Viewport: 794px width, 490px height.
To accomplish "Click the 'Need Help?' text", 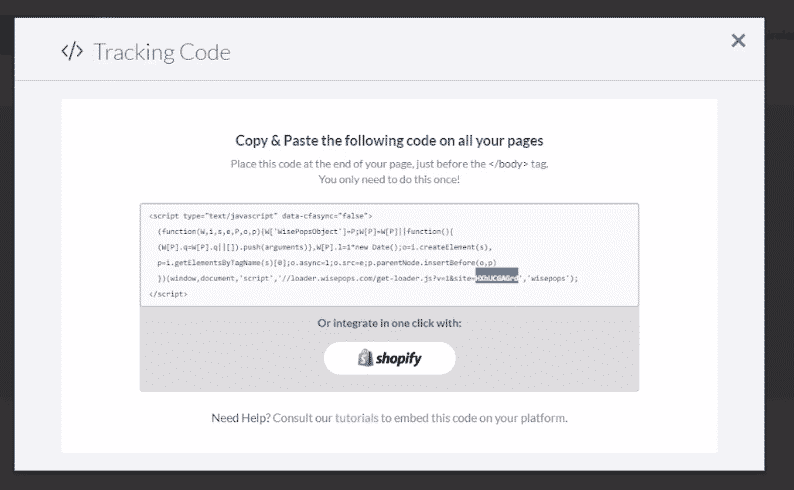I will (241, 418).
